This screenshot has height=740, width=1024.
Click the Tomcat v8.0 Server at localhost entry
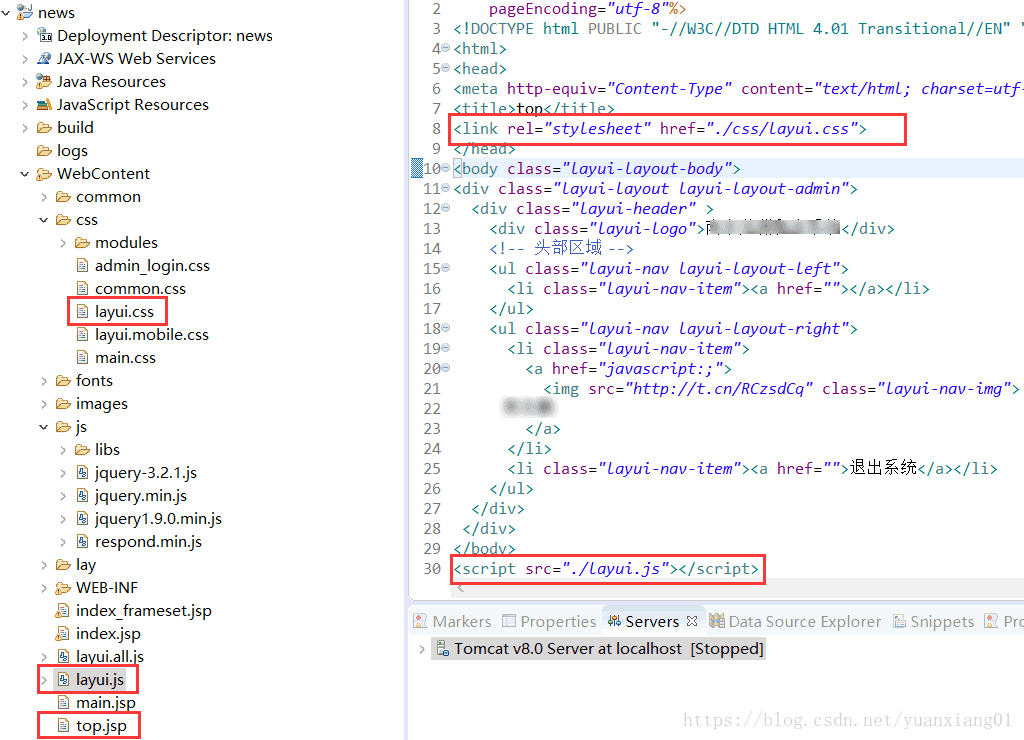click(x=609, y=649)
